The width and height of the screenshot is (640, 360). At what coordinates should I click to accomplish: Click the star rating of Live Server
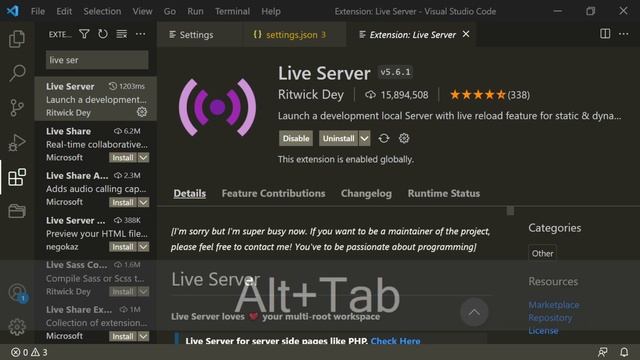[478, 95]
